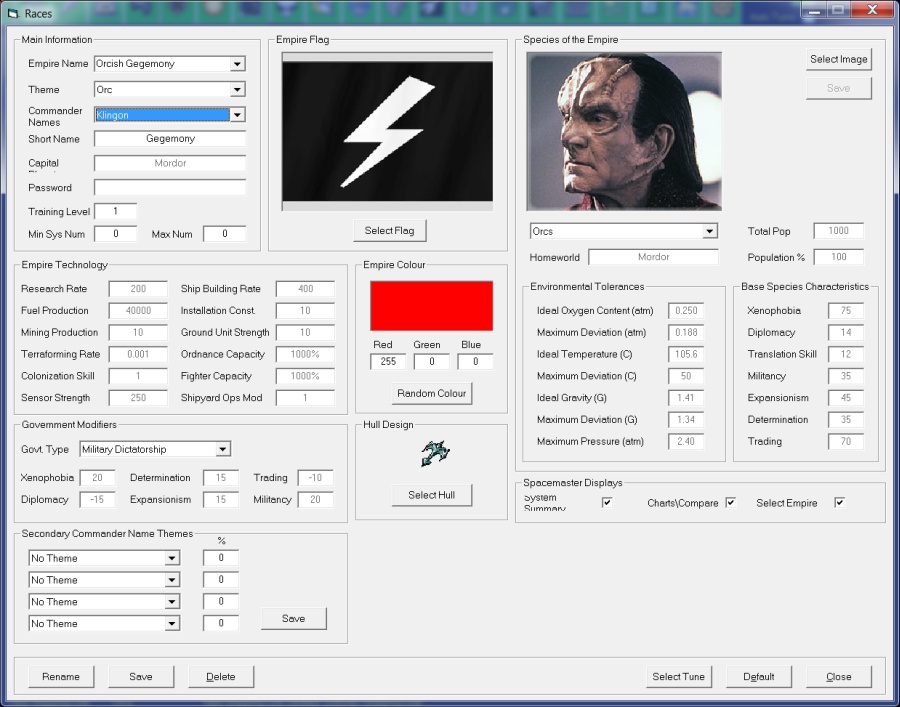Click the Select Flag button
900x707 pixels.
(x=389, y=231)
